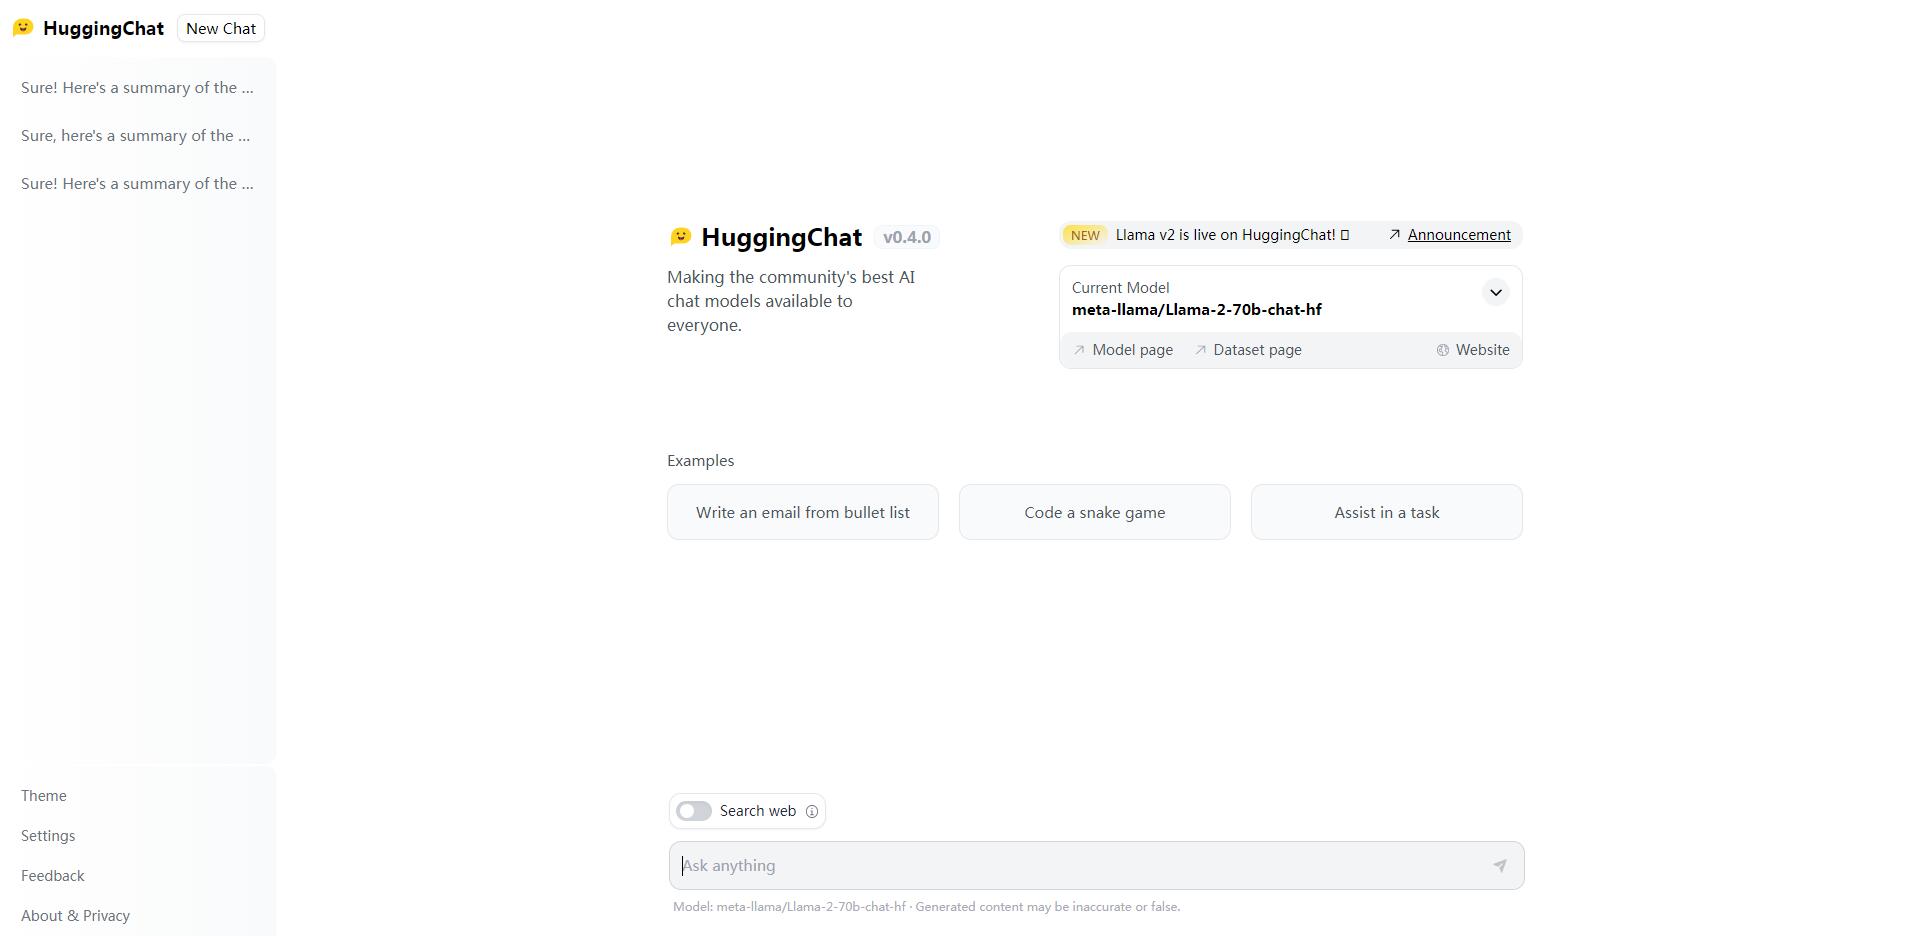Click the meta-llama/Llama-2-70b-chat-hf model name
Viewport: 1917px width, 936px height.
click(1197, 310)
